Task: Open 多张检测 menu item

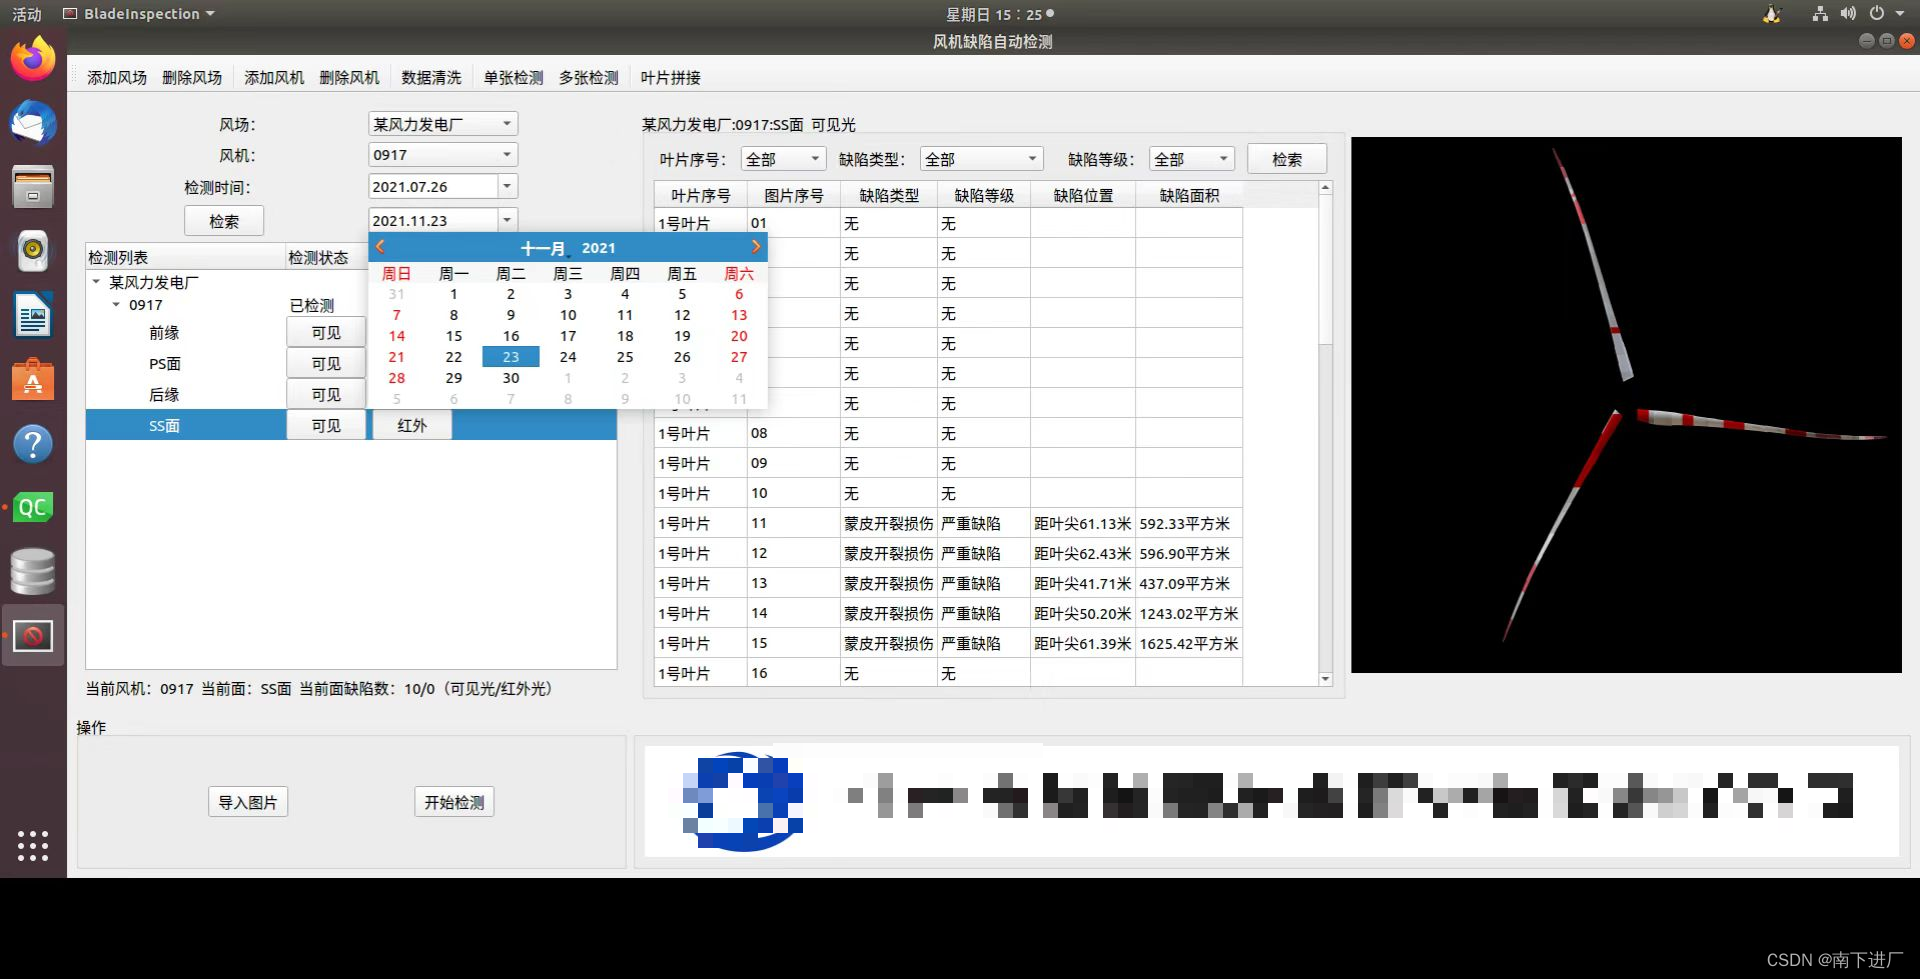Action: tap(588, 78)
